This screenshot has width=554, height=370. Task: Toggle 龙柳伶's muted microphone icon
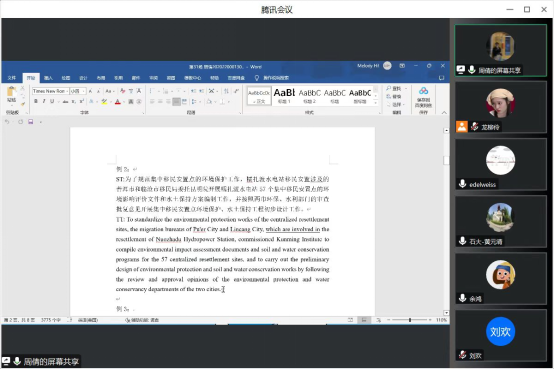coord(475,127)
